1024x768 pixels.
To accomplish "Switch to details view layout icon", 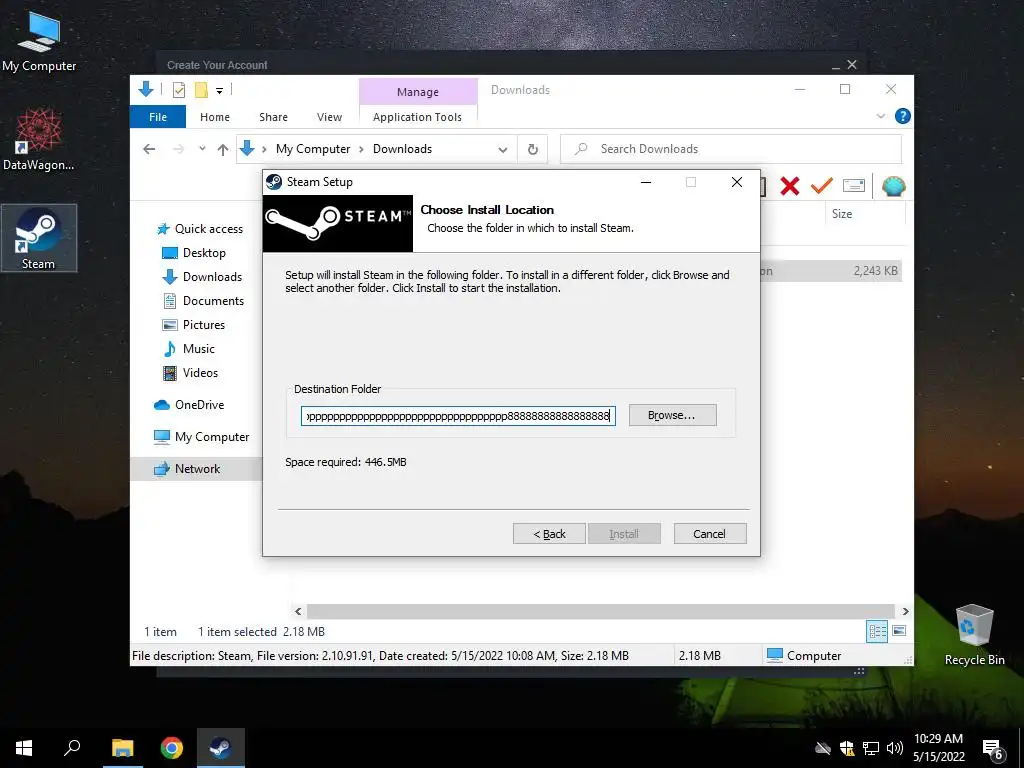I will click(x=877, y=631).
